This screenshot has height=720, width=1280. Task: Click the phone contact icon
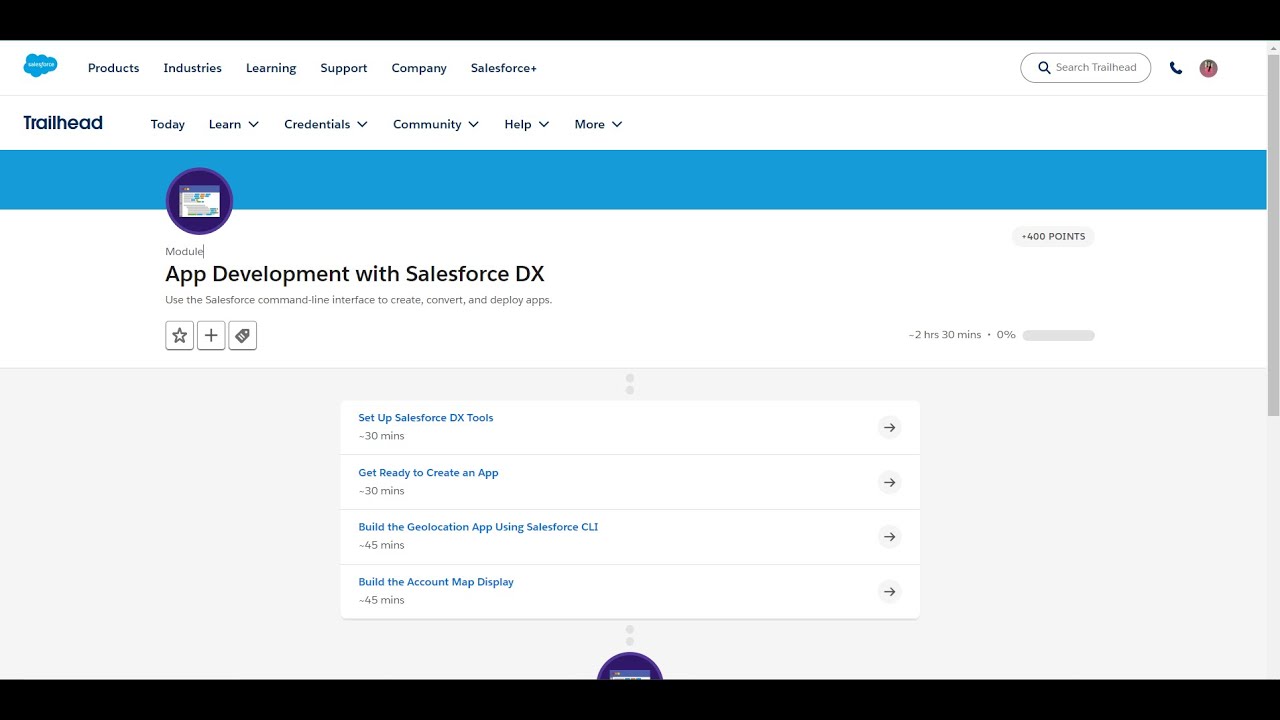point(1176,68)
